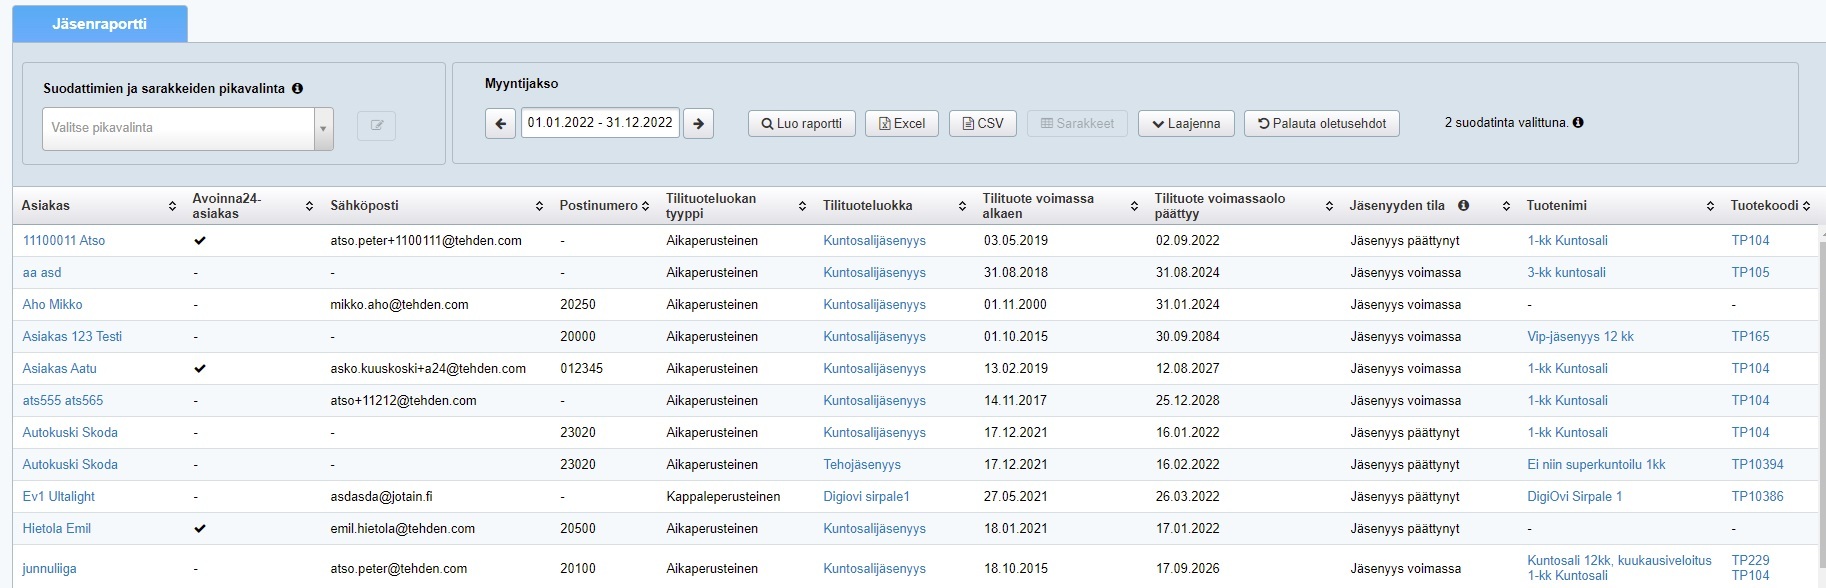Open customer link Aho Mikko

click(x=52, y=305)
